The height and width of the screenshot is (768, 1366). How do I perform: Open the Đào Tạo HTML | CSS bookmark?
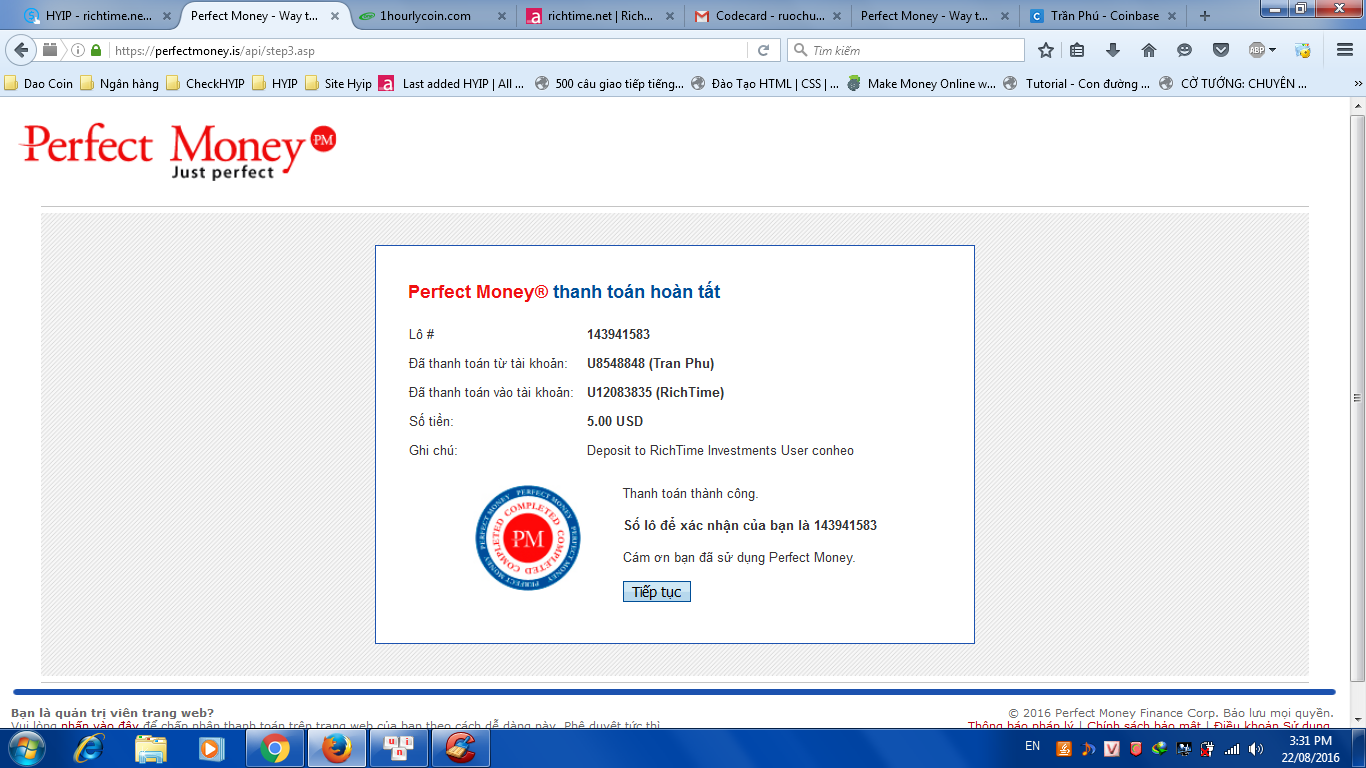tap(765, 84)
